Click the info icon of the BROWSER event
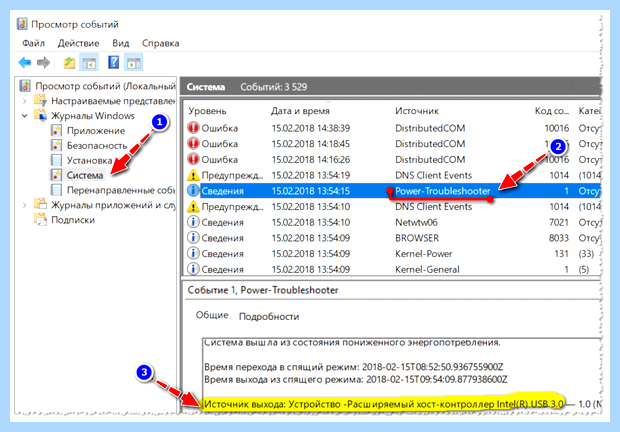 point(193,238)
